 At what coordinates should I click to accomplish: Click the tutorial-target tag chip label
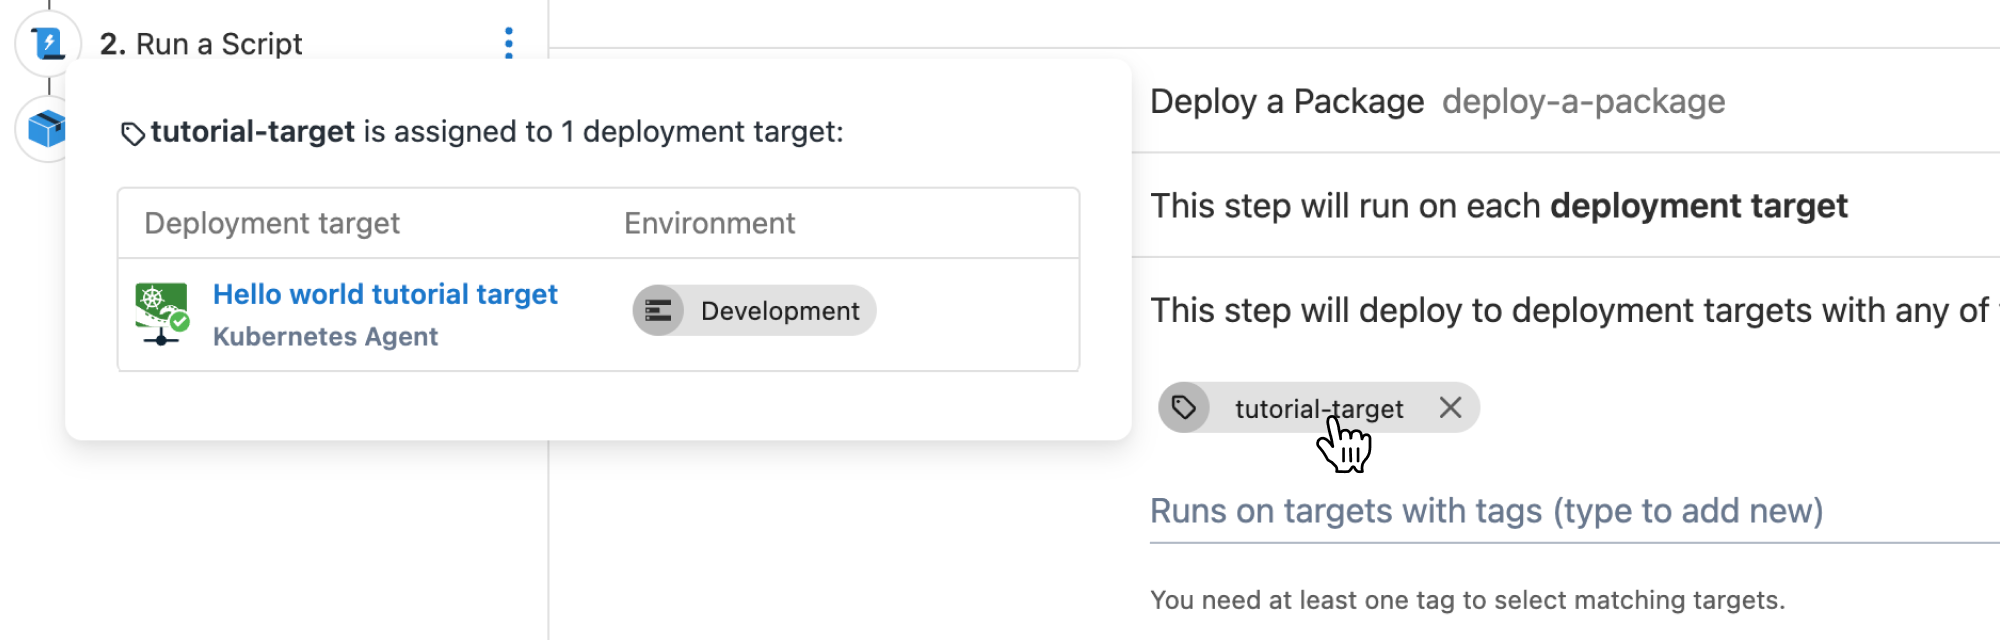click(1319, 408)
